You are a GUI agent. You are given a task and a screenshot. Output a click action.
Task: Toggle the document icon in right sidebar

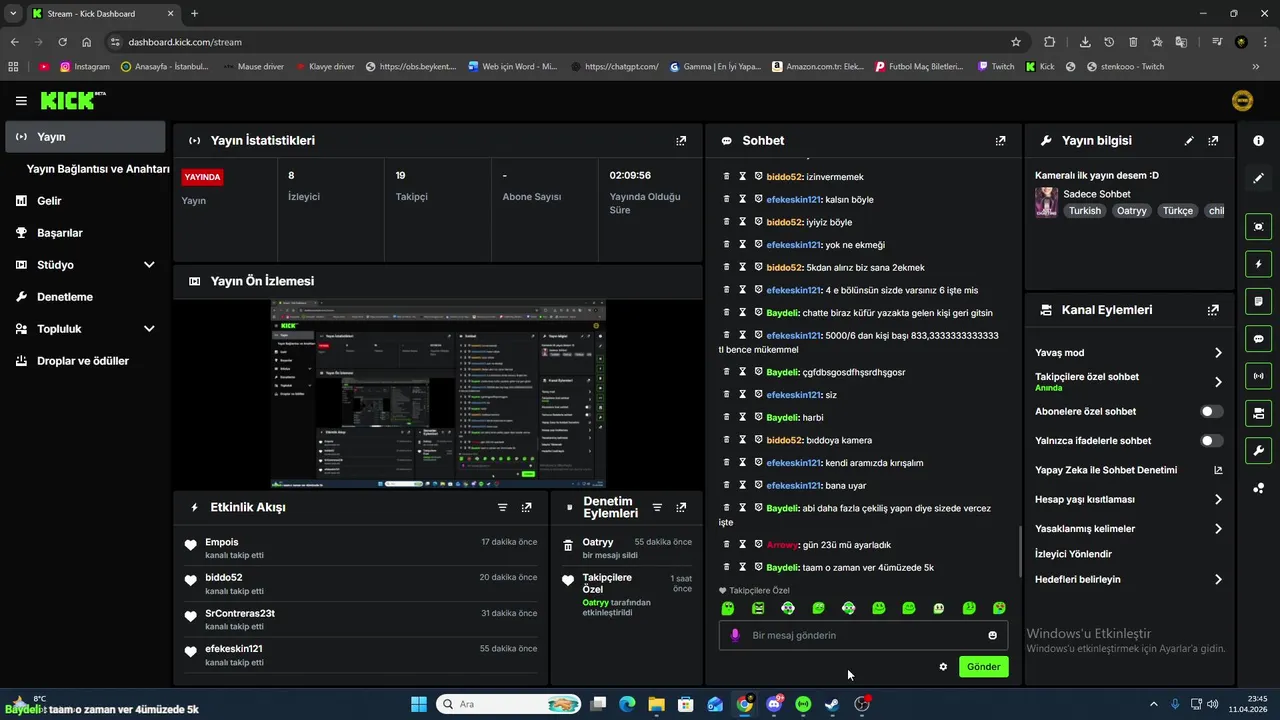tap(1259, 301)
